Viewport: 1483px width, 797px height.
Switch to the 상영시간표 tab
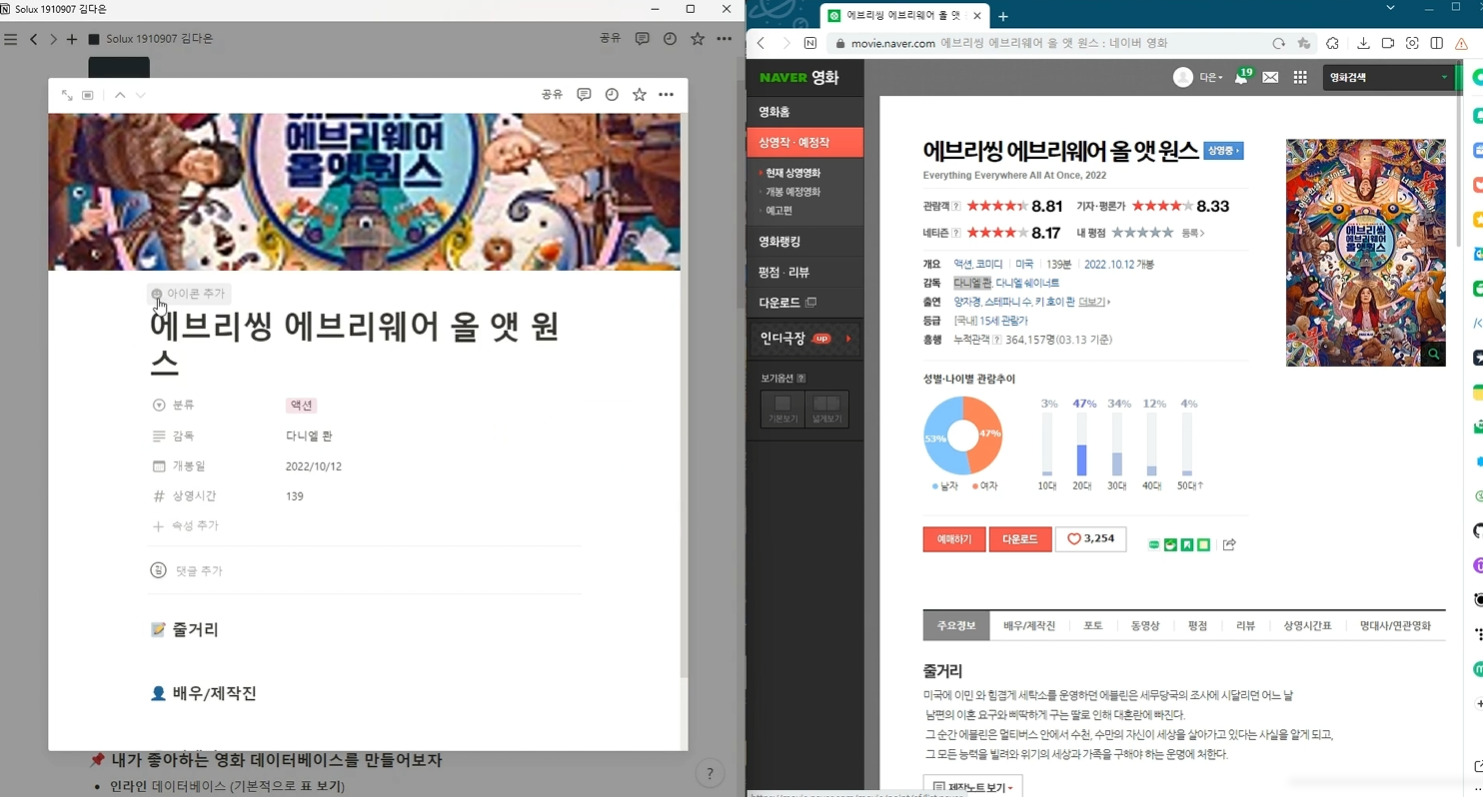point(1307,626)
